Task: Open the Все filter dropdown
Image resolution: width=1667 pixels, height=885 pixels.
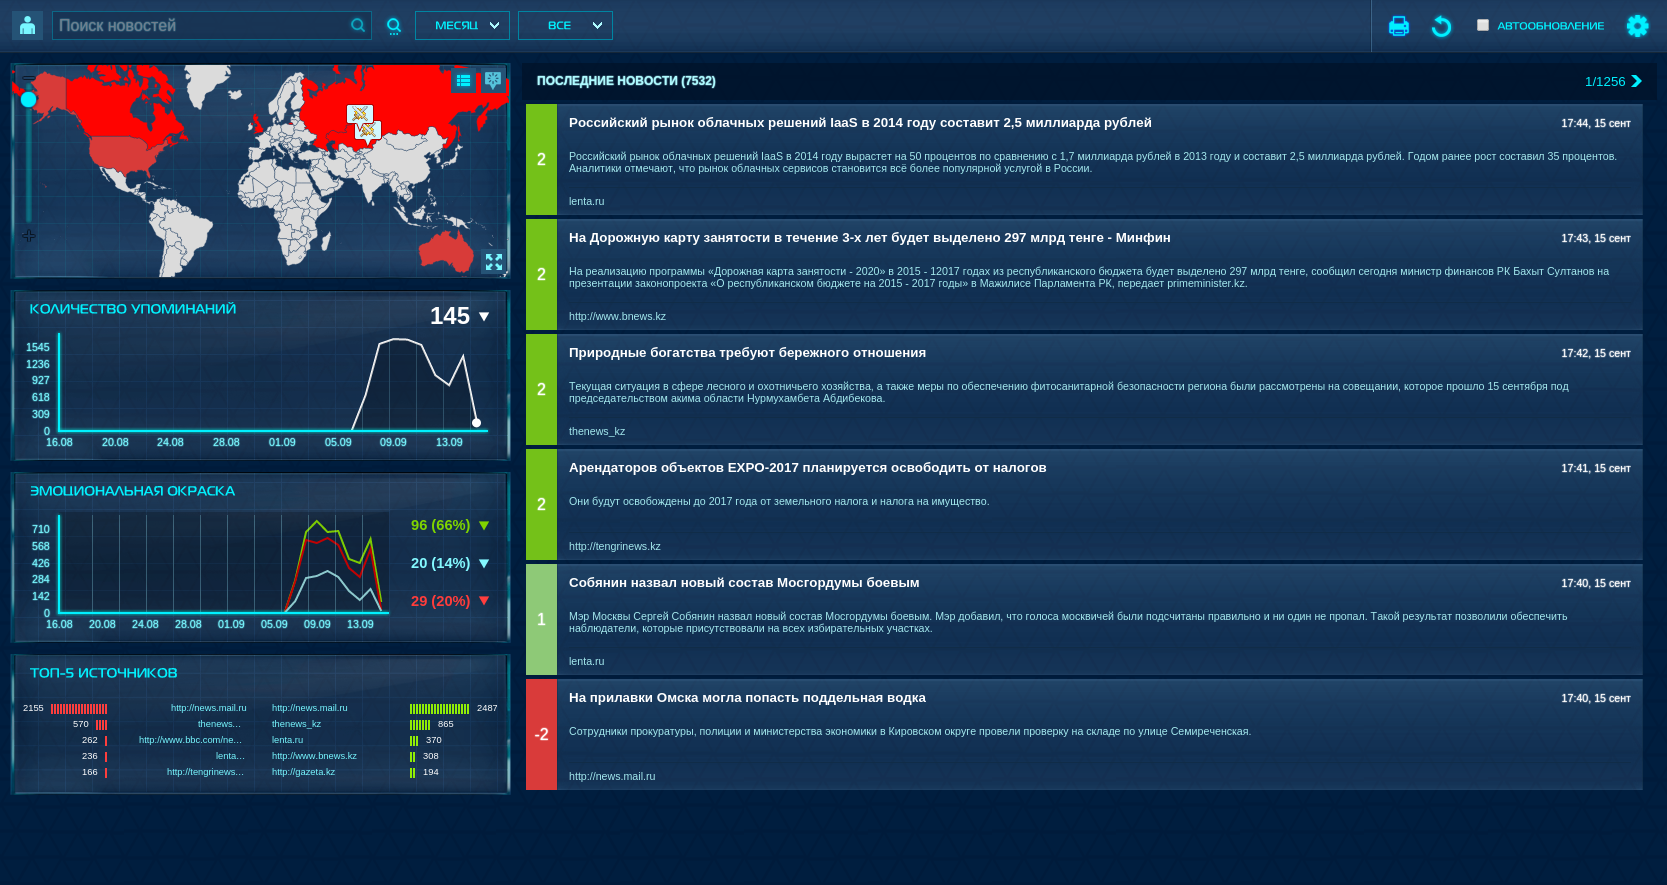Action: click(565, 26)
